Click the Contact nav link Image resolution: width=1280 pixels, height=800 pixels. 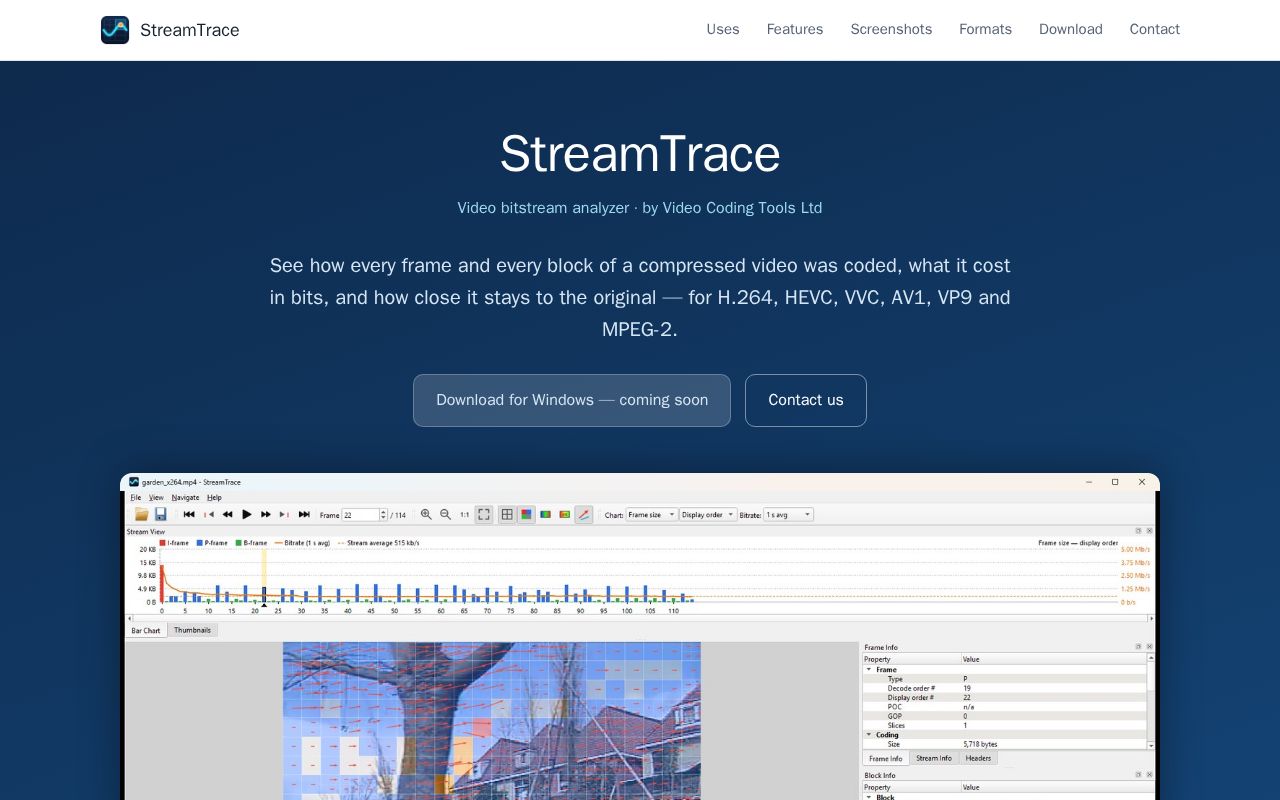pyautogui.click(x=1155, y=29)
